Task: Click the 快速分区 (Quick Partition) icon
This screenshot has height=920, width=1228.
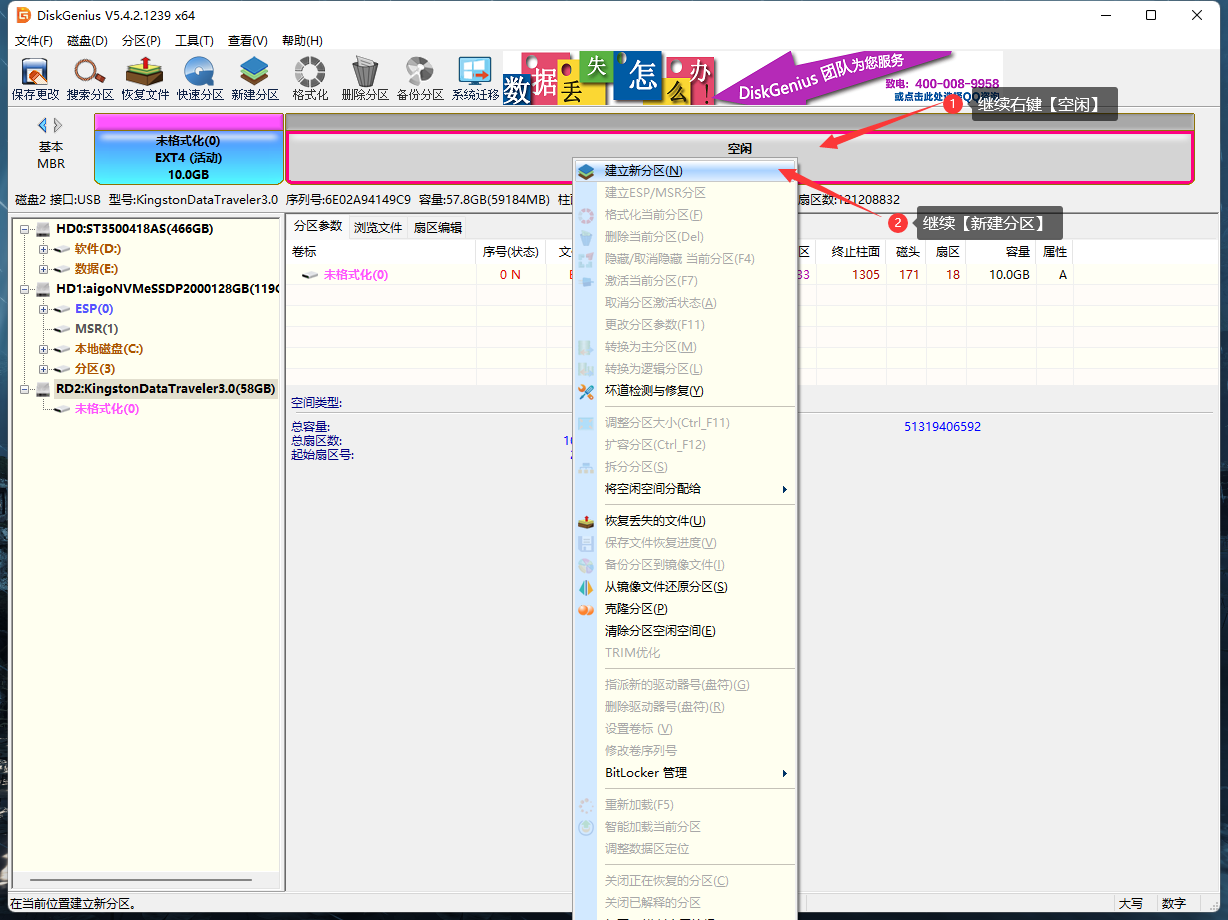Action: (200, 78)
